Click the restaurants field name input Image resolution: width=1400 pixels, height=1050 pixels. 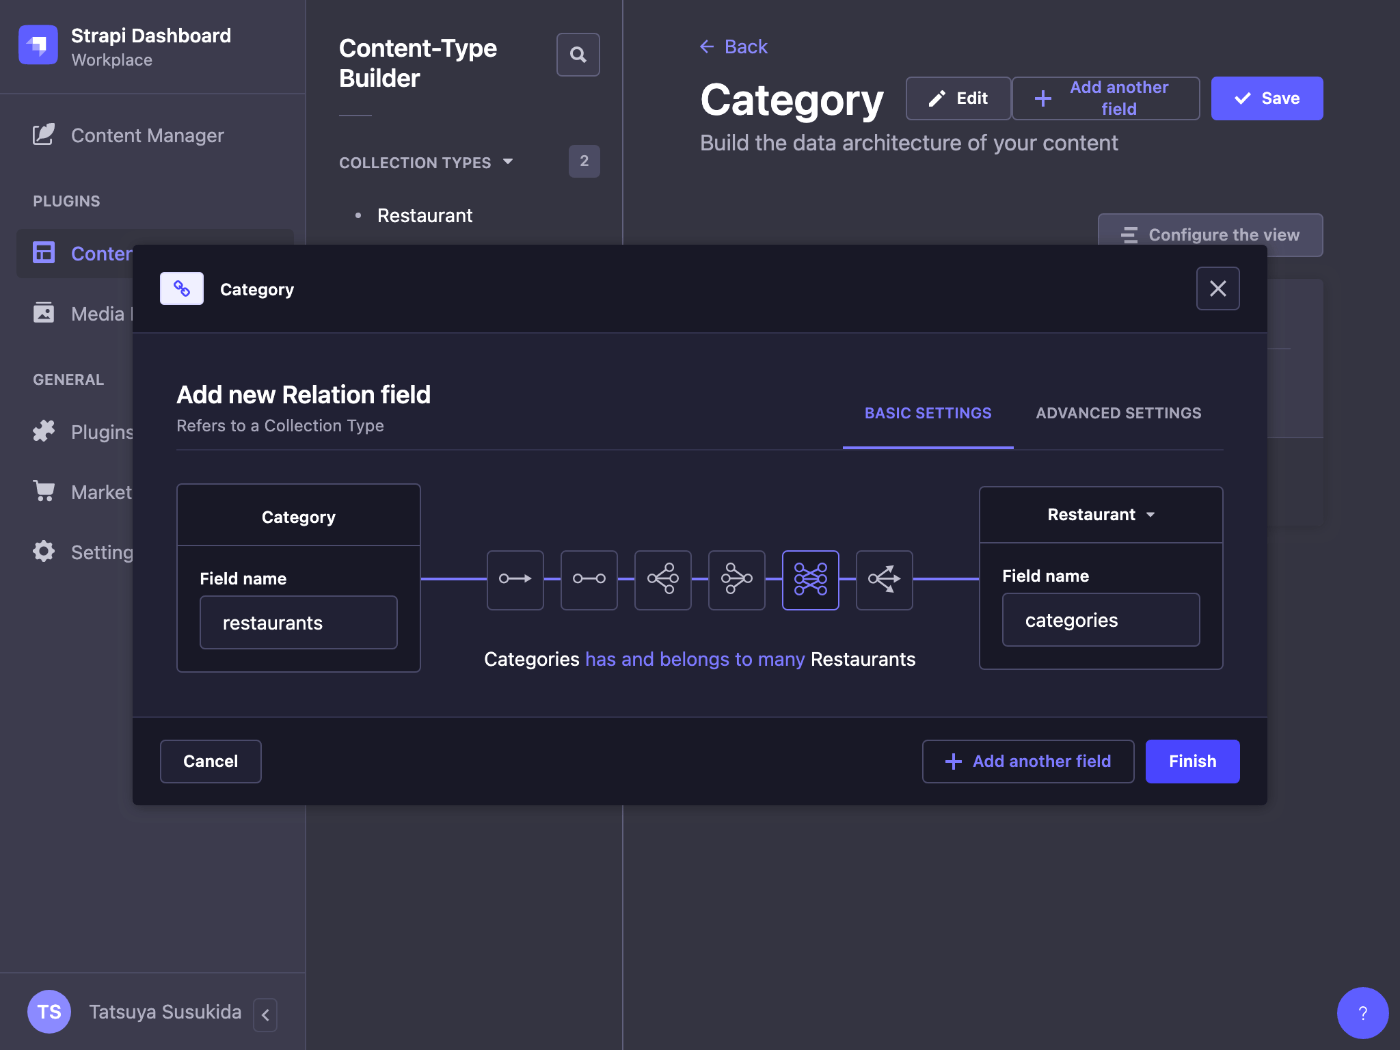coord(299,623)
